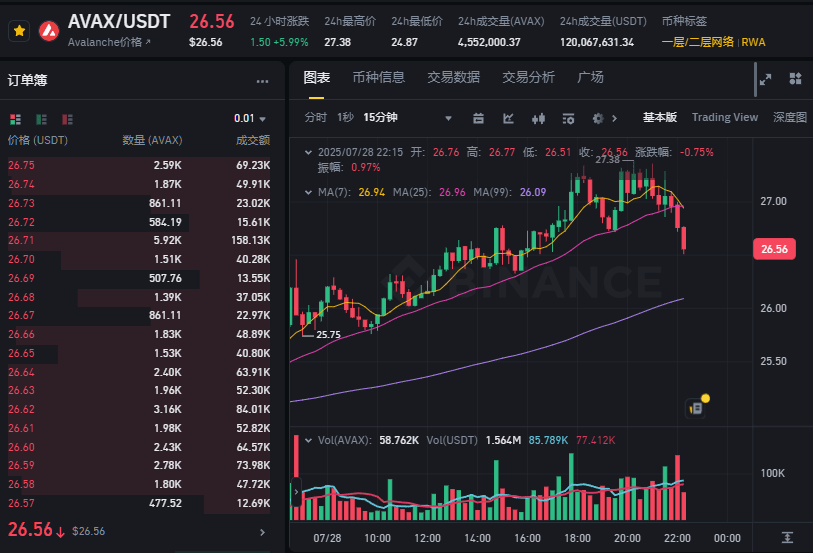
Task: Click the chart auto-fit scale icon
Action: tap(787, 538)
